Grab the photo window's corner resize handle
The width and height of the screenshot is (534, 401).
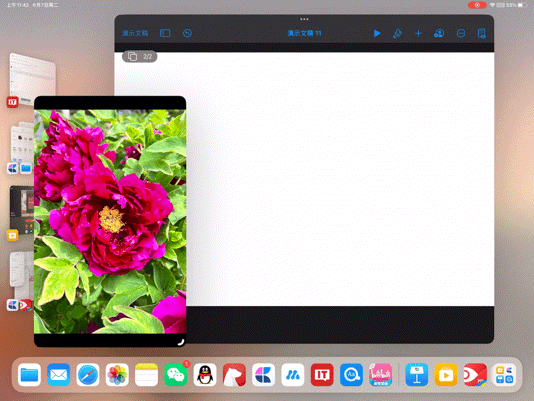coord(181,342)
